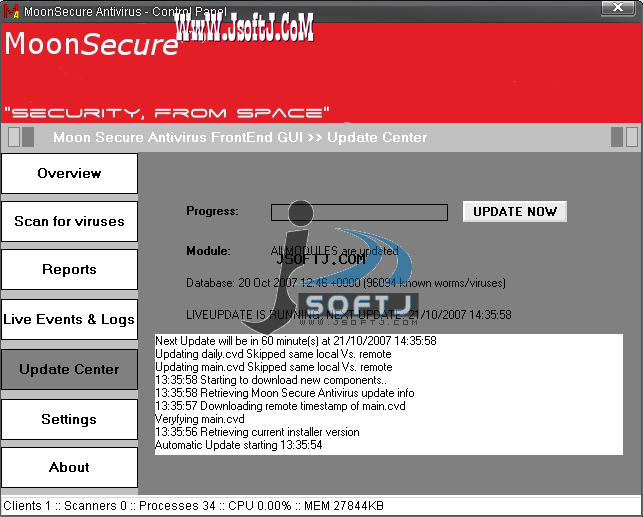This screenshot has height=517, width=643.
Task: Click the update progress bar
Action: 359,212
